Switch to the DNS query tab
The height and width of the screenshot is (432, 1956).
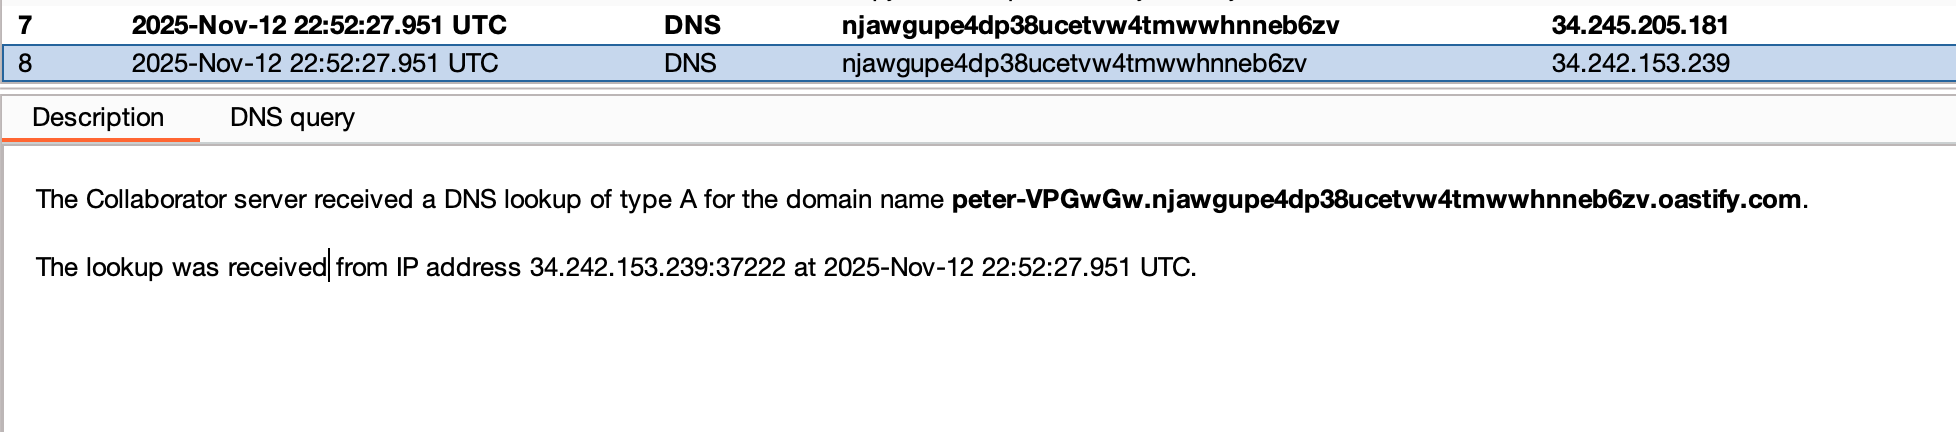tap(292, 118)
